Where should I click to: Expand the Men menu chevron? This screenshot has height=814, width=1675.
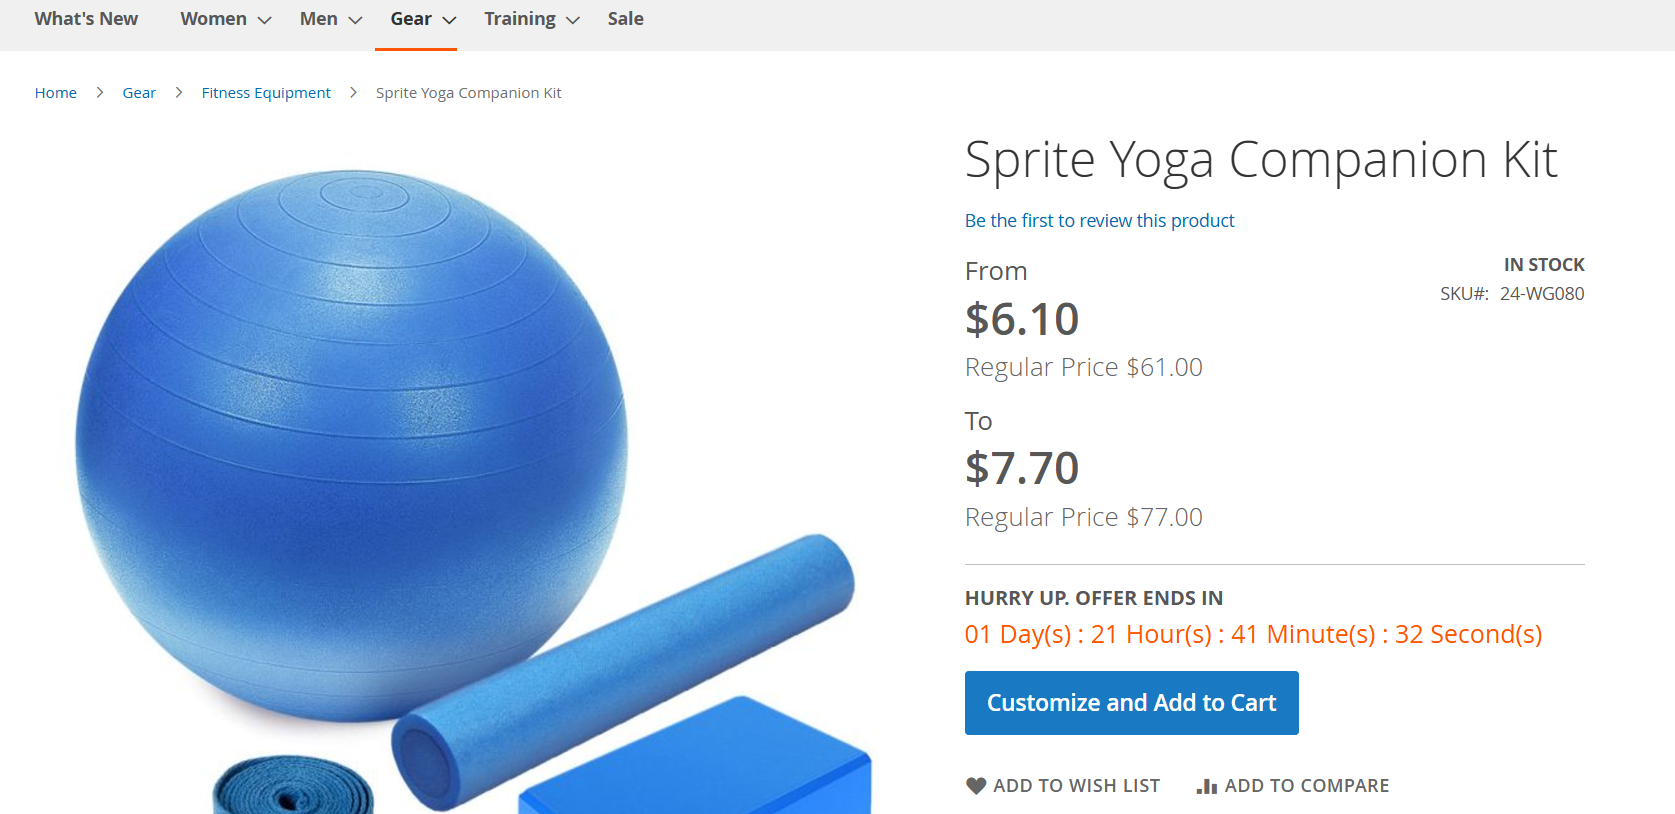click(x=355, y=20)
